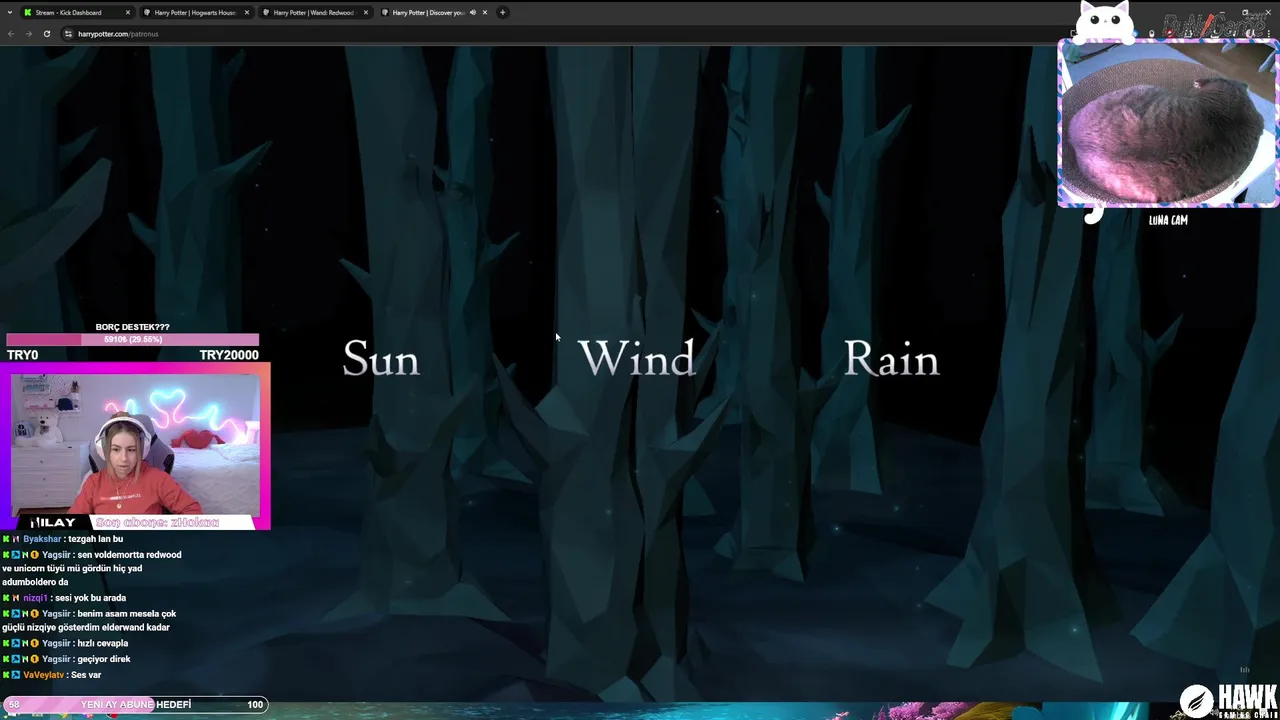
Task: Click Yagsiir's message 'geçiyor direk'
Action: 104,659
